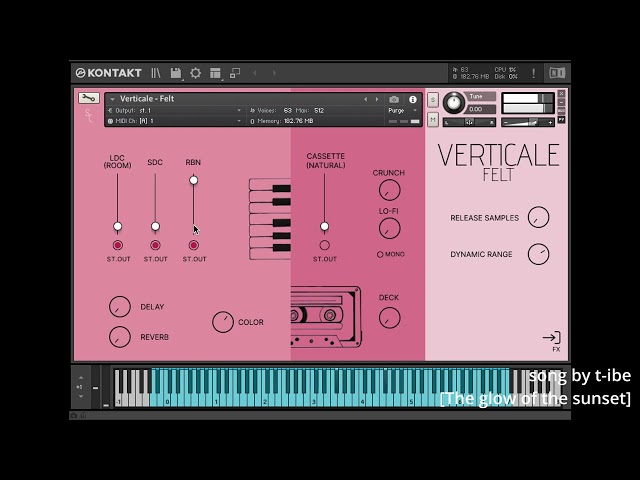Open the Purge dropdown
The height and width of the screenshot is (480, 640).
point(402,111)
